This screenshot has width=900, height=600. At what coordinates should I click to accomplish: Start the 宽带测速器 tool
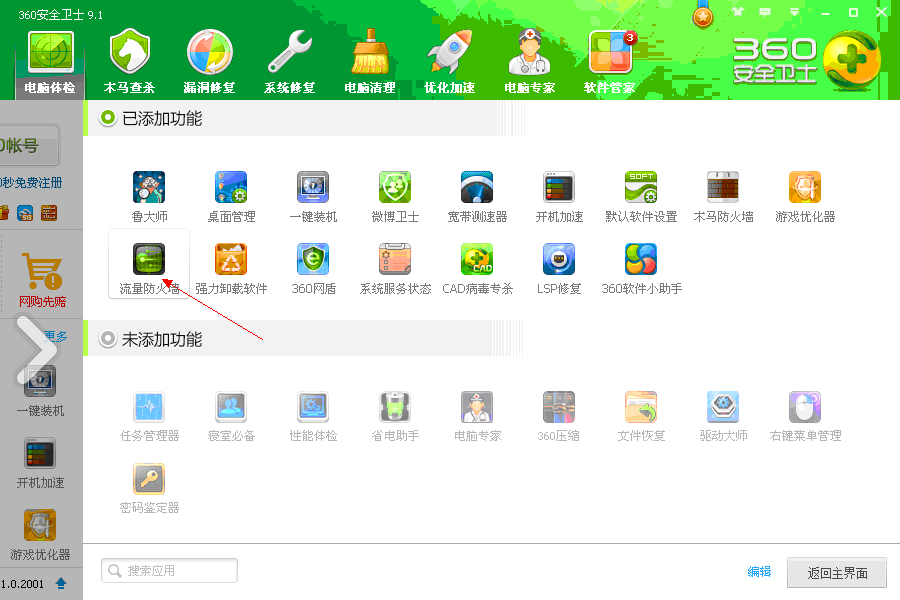point(477,197)
